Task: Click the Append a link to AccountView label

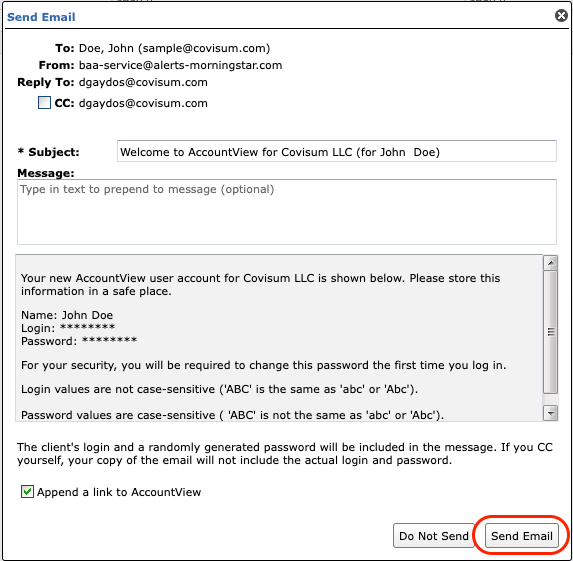Action: point(119,492)
